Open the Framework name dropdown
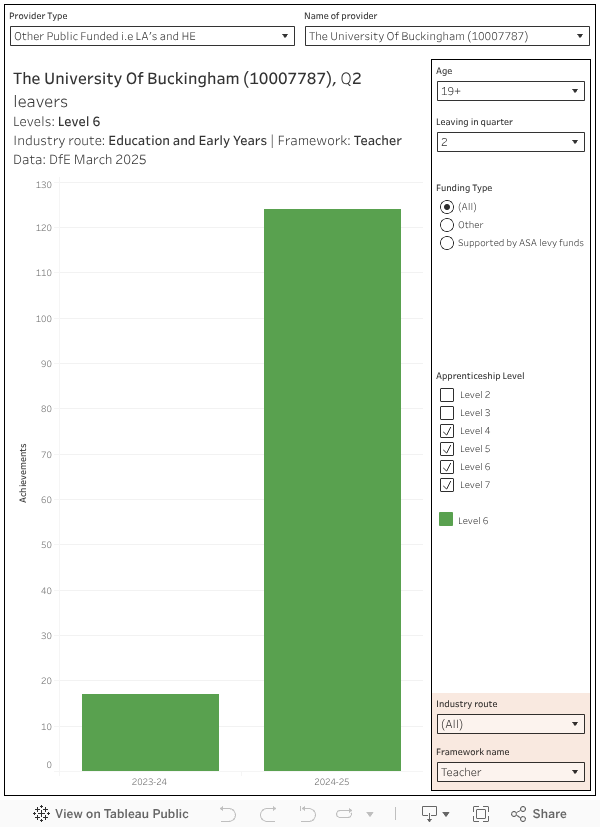 click(x=510, y=772)
